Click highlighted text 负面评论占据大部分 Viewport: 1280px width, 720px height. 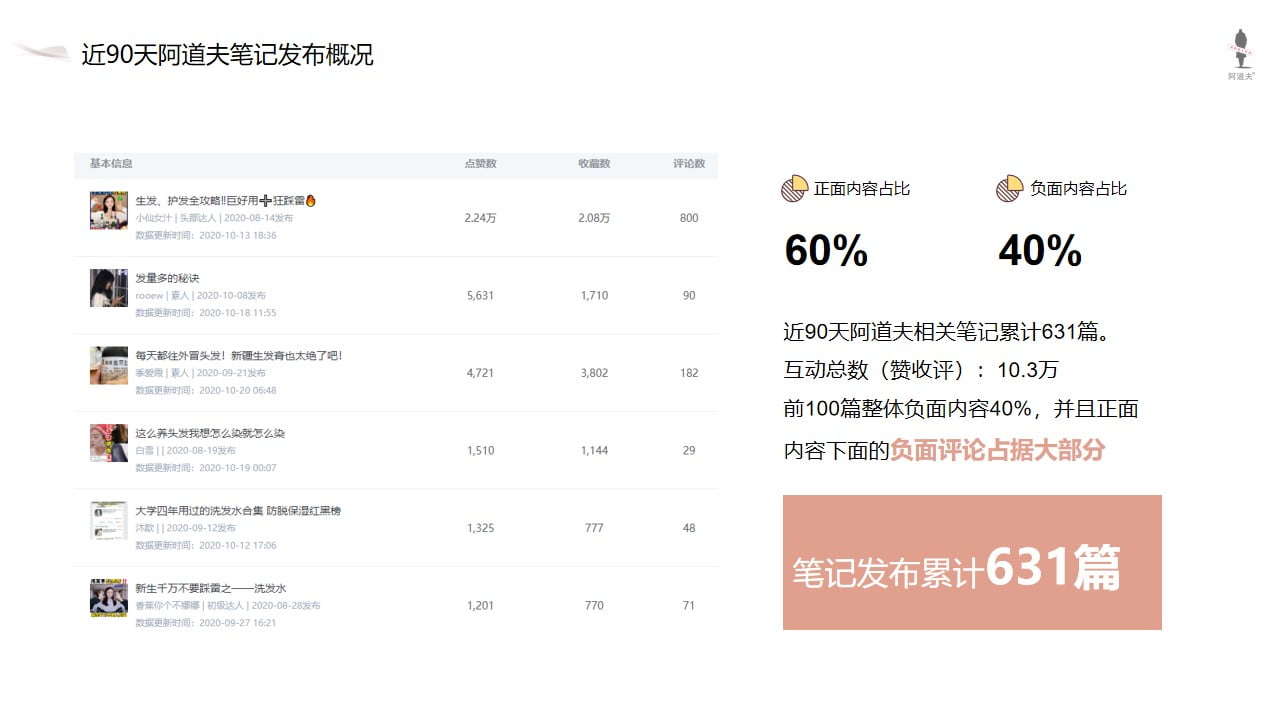pyautogui.click(x=997, y=450)
